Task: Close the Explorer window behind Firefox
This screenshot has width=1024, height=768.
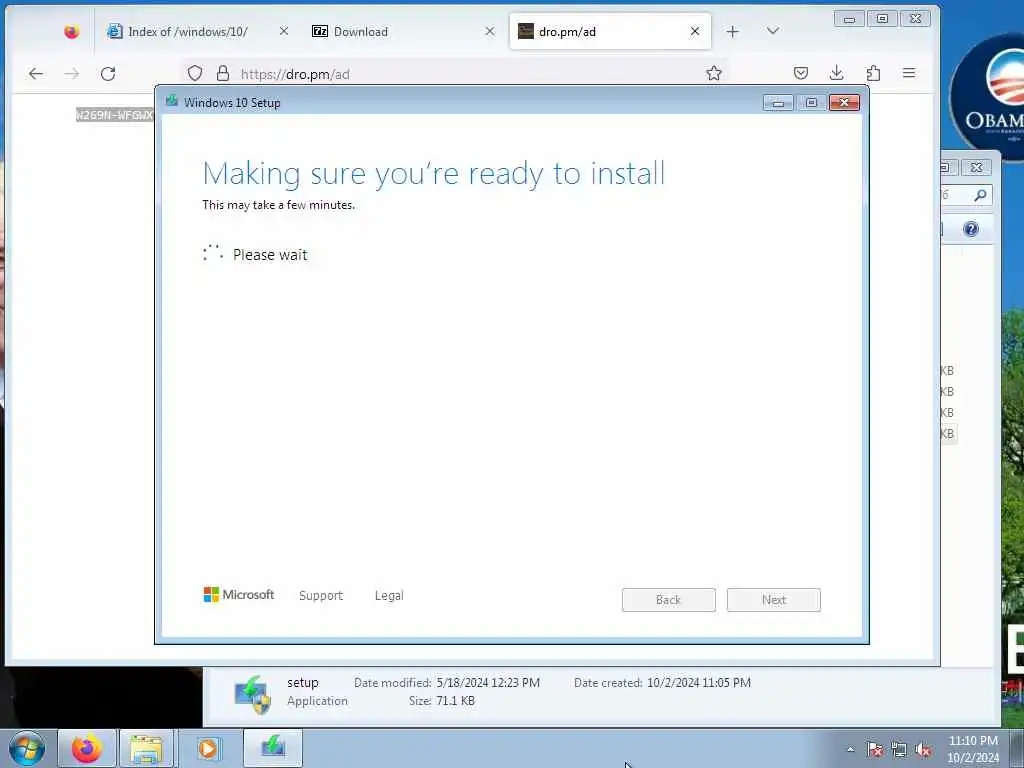Action: (x=976, y=168)
